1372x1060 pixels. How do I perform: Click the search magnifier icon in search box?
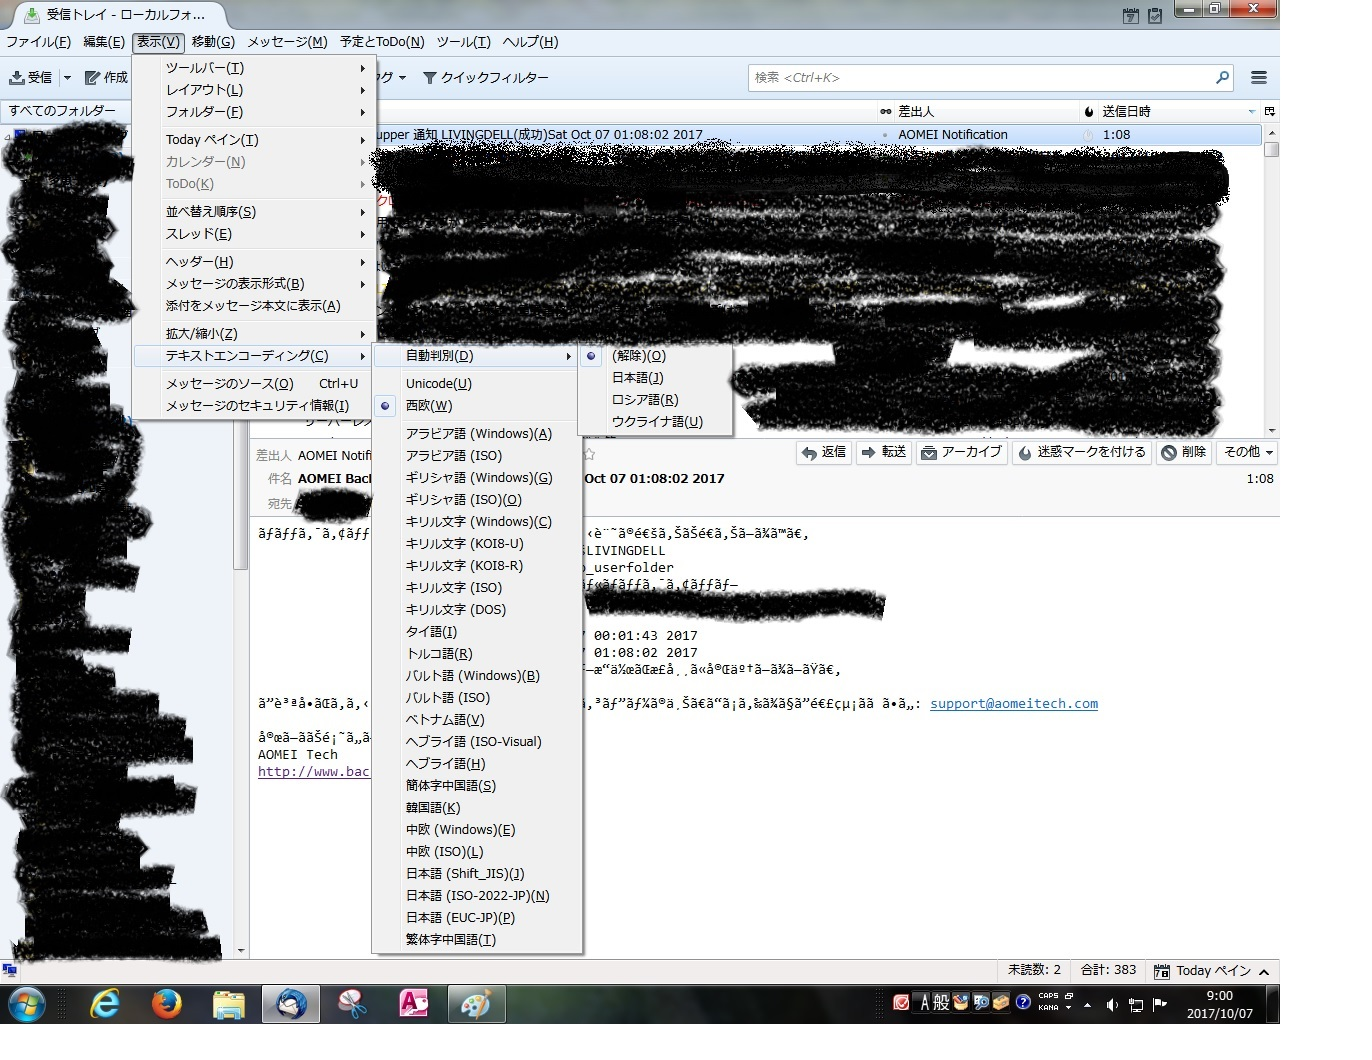[1221, 78]
